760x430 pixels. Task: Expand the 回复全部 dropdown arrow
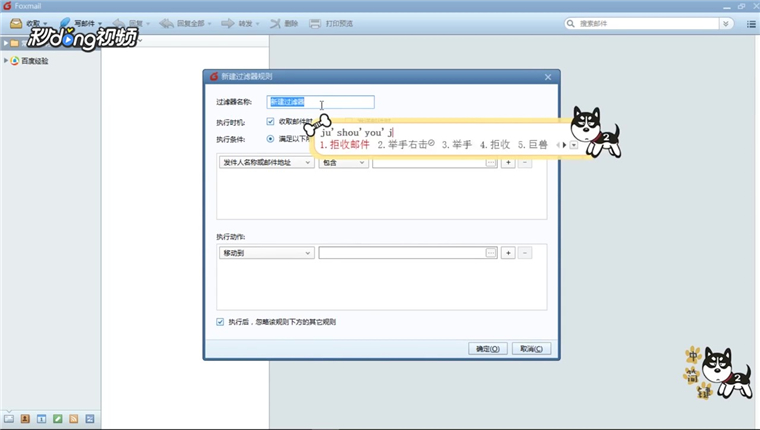point(209,24)
